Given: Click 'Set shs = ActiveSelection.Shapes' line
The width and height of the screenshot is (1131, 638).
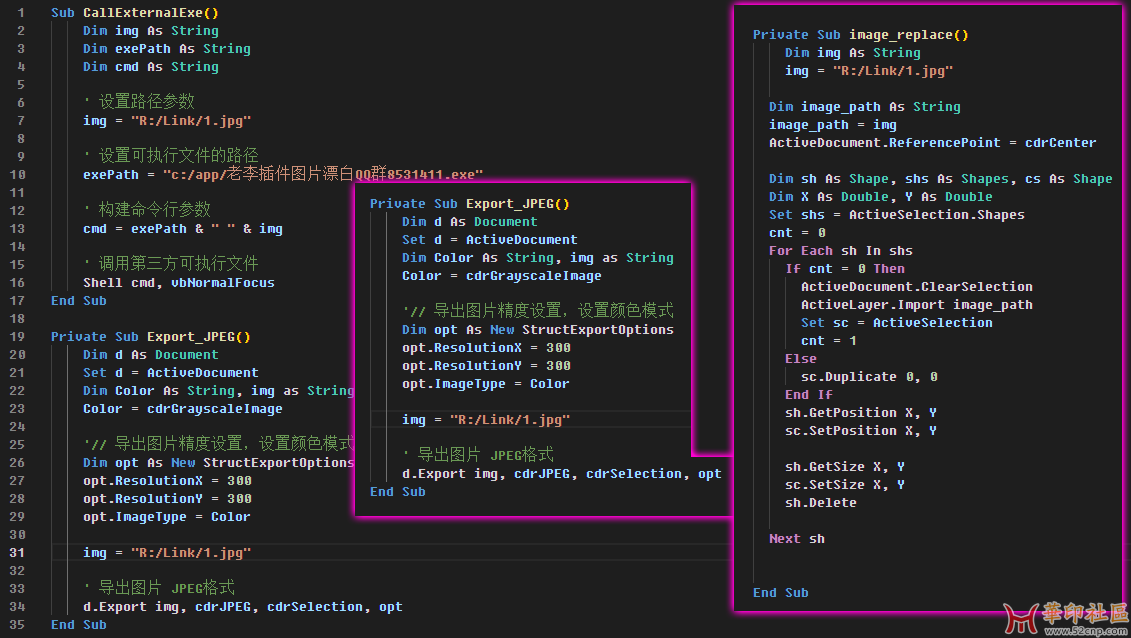Looking at the screenshot, I should pos(897,215).
